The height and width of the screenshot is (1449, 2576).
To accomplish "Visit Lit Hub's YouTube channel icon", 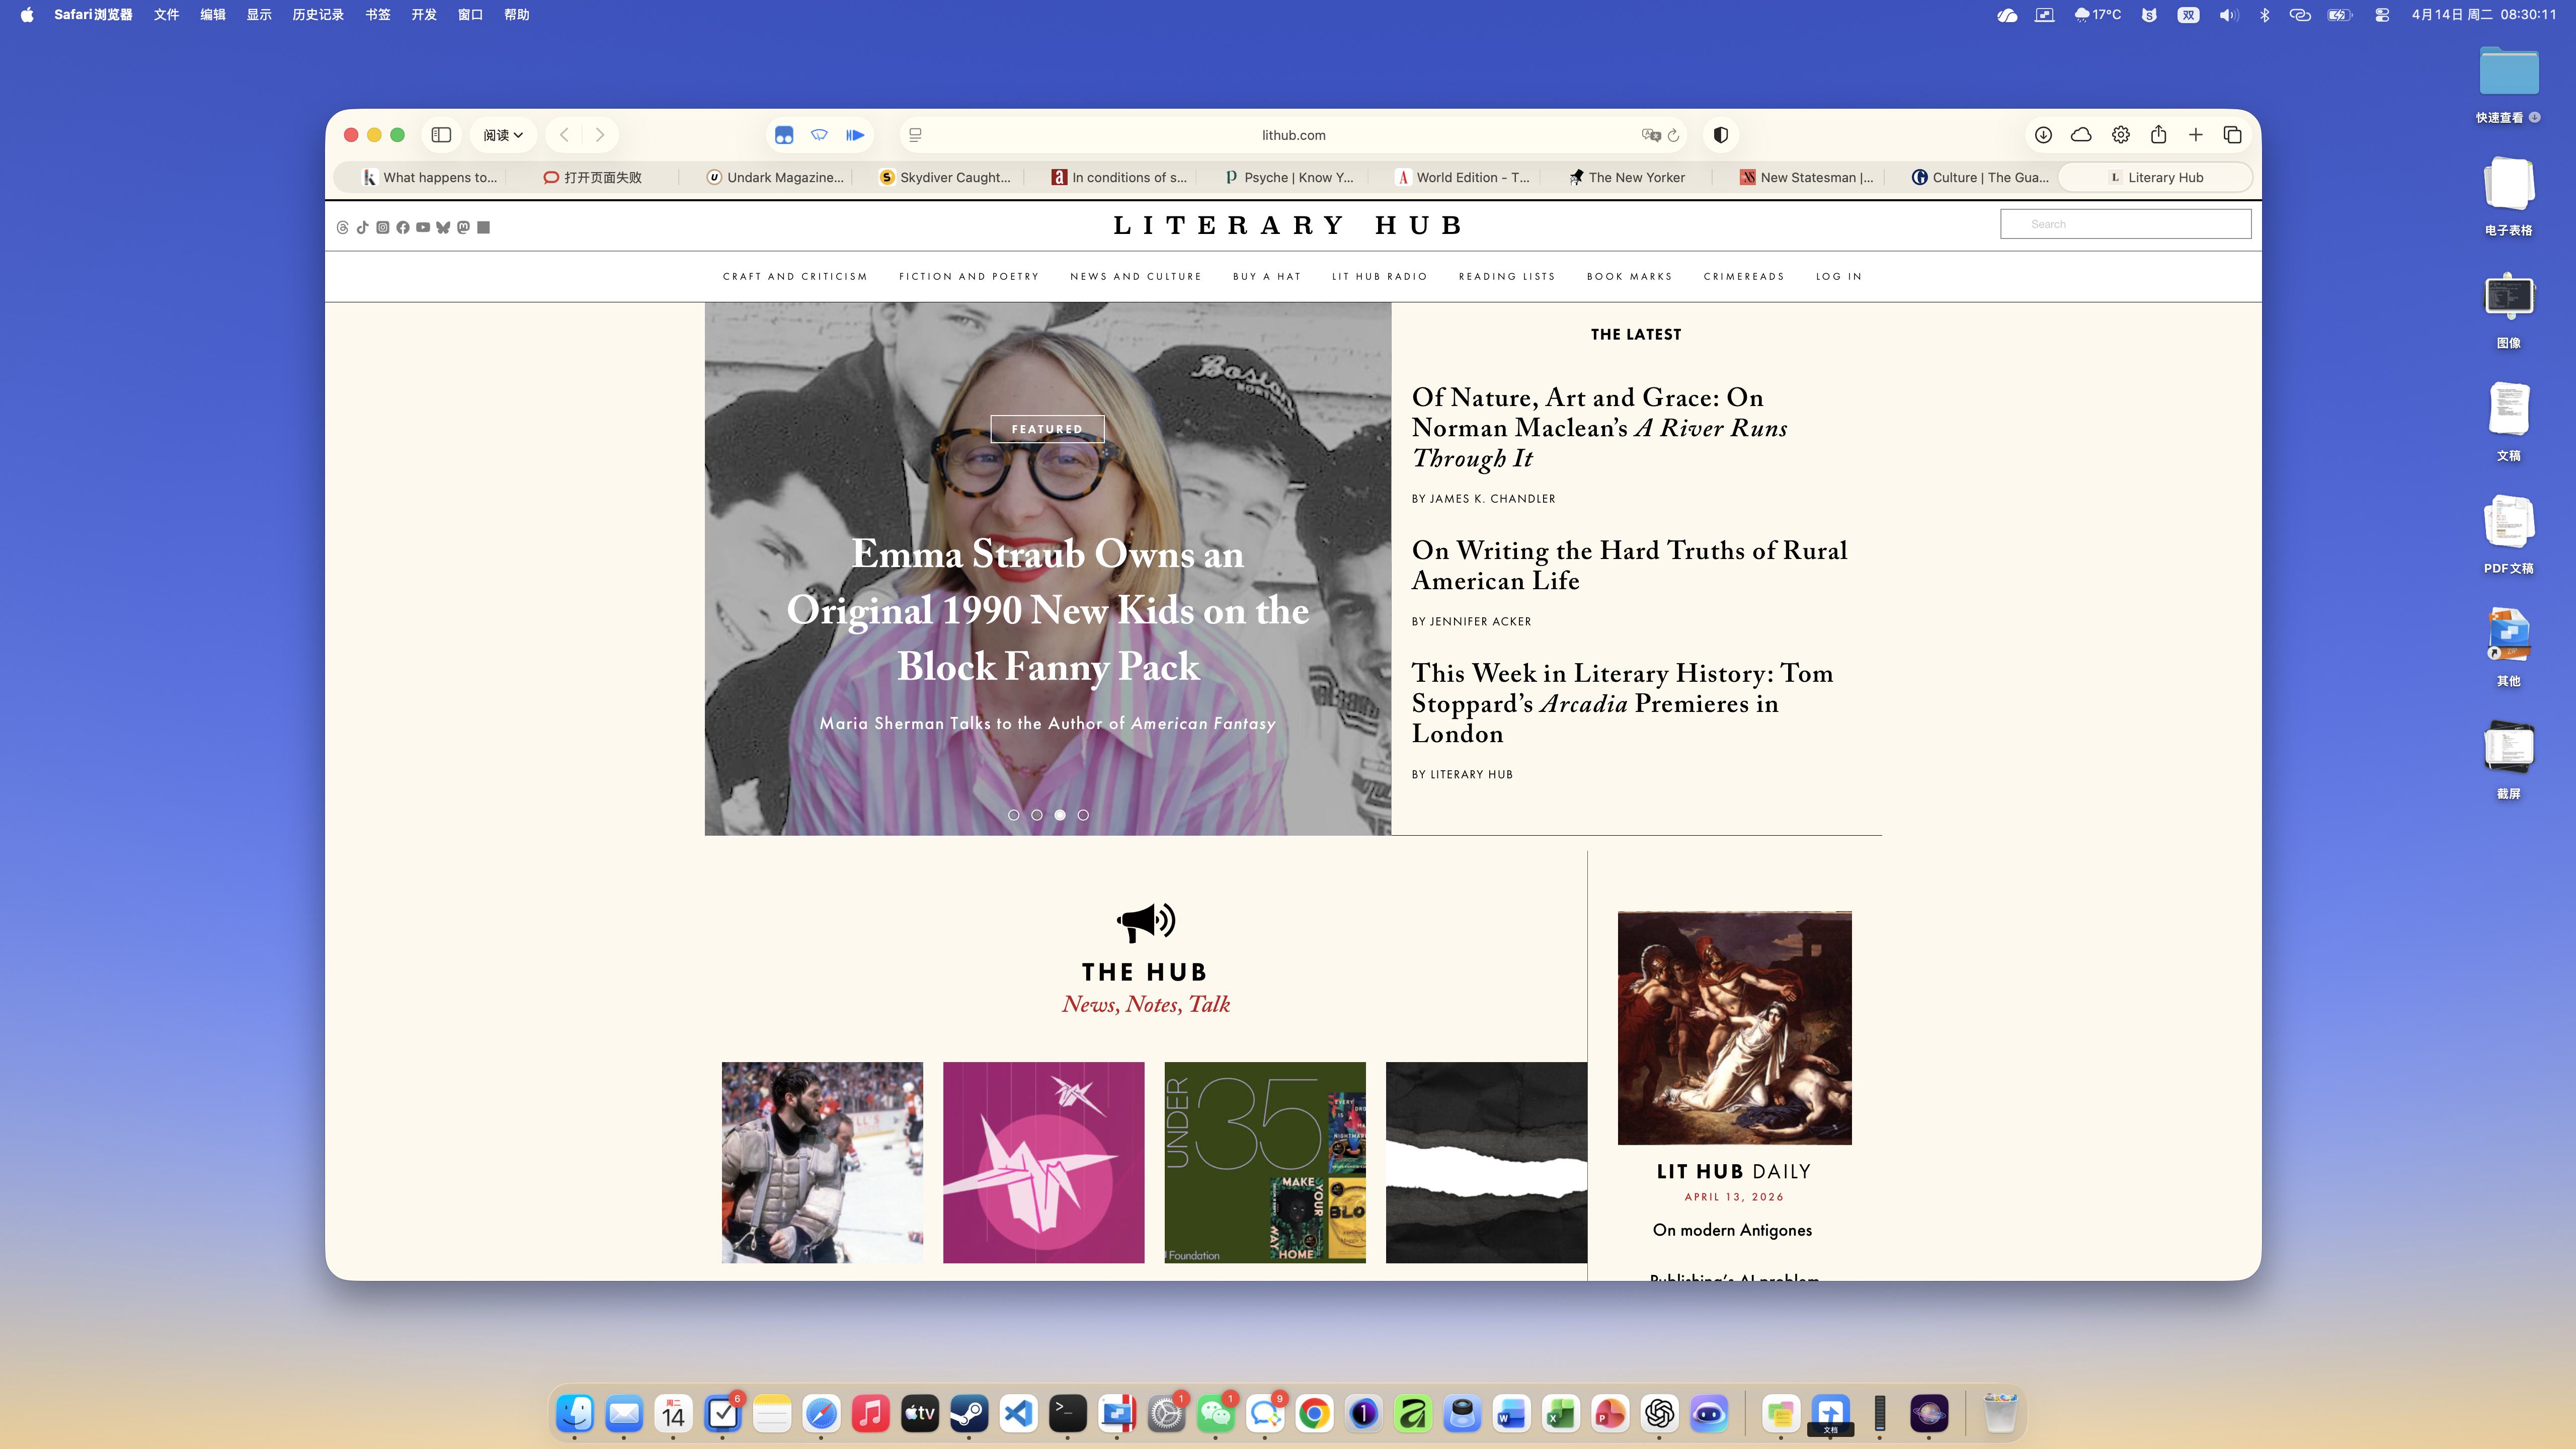I will click(423, 228).
